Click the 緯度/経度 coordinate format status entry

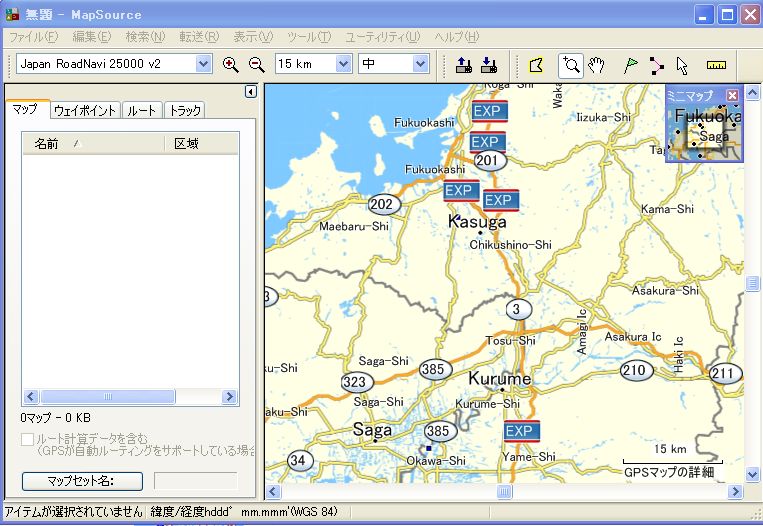point(244,512)
